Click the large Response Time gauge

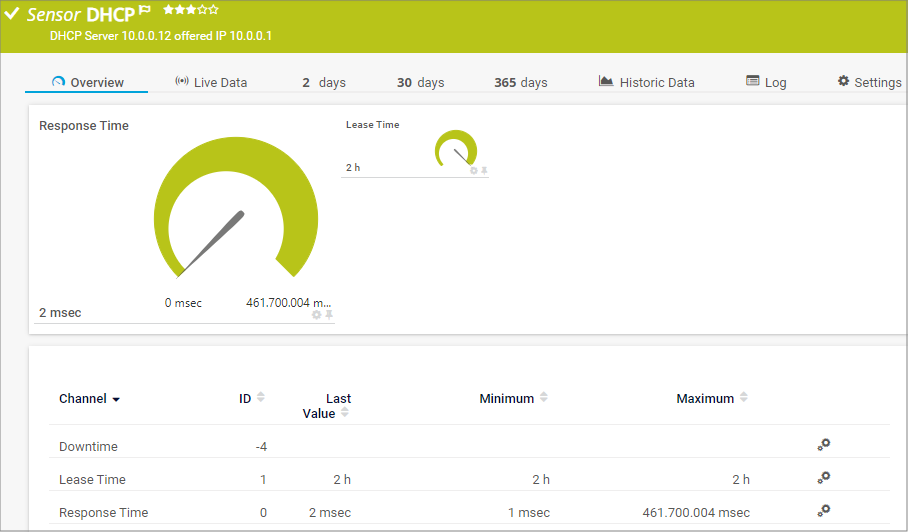click(x=236, y=212)
